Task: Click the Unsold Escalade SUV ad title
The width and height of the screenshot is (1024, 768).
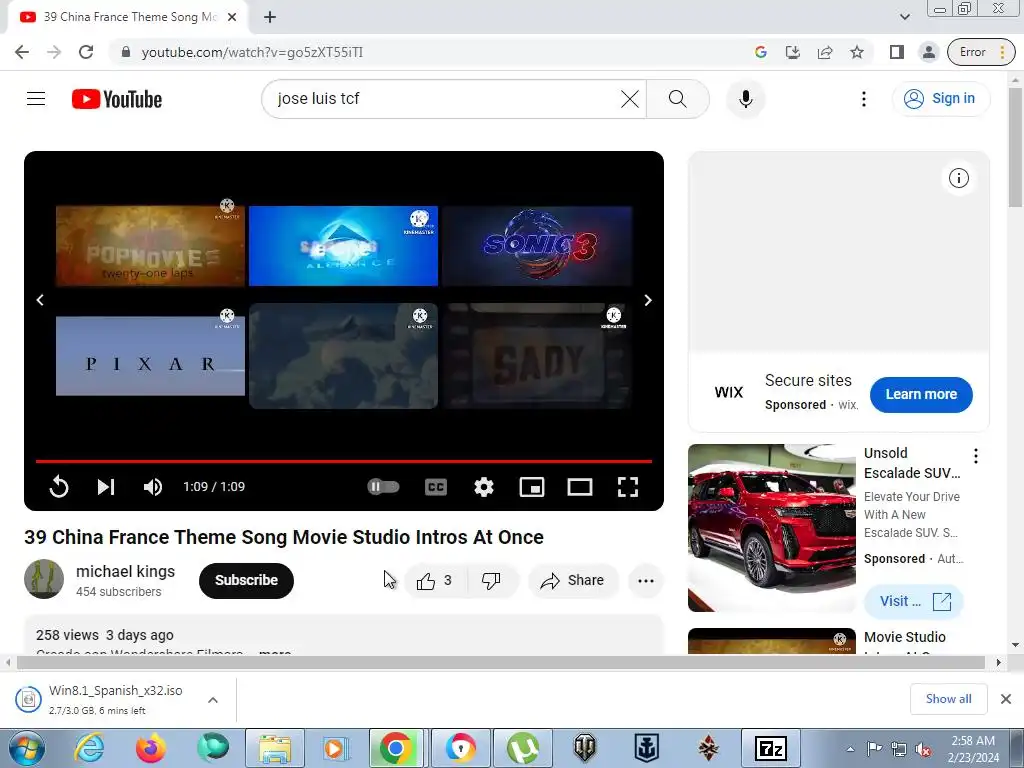Action: [x=912, y=463]
